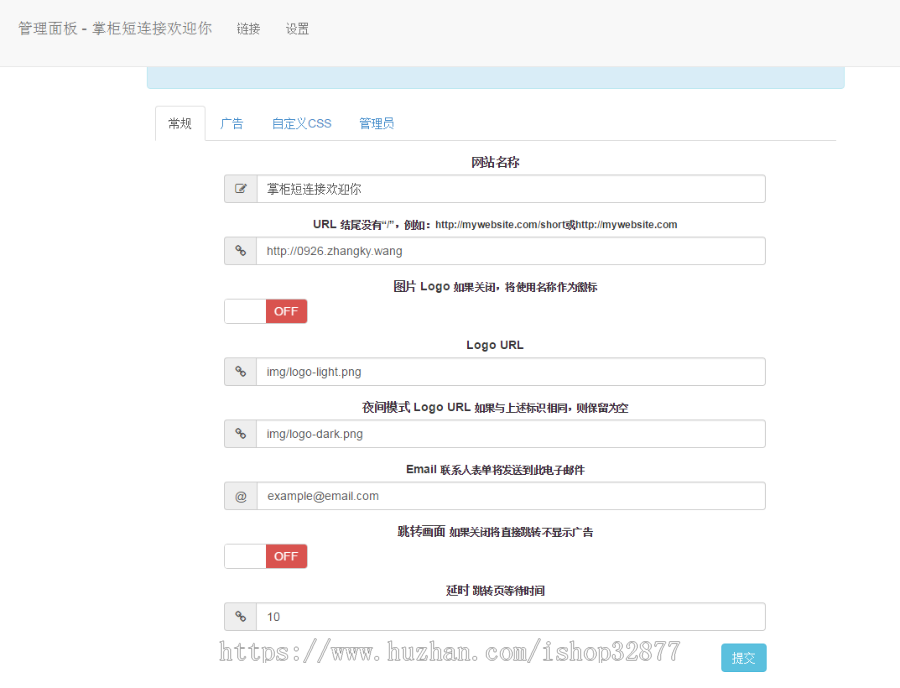Open the 设置 menu in the navbar
The height and width of the screenshot is (688, 900).
coord(297,29)
